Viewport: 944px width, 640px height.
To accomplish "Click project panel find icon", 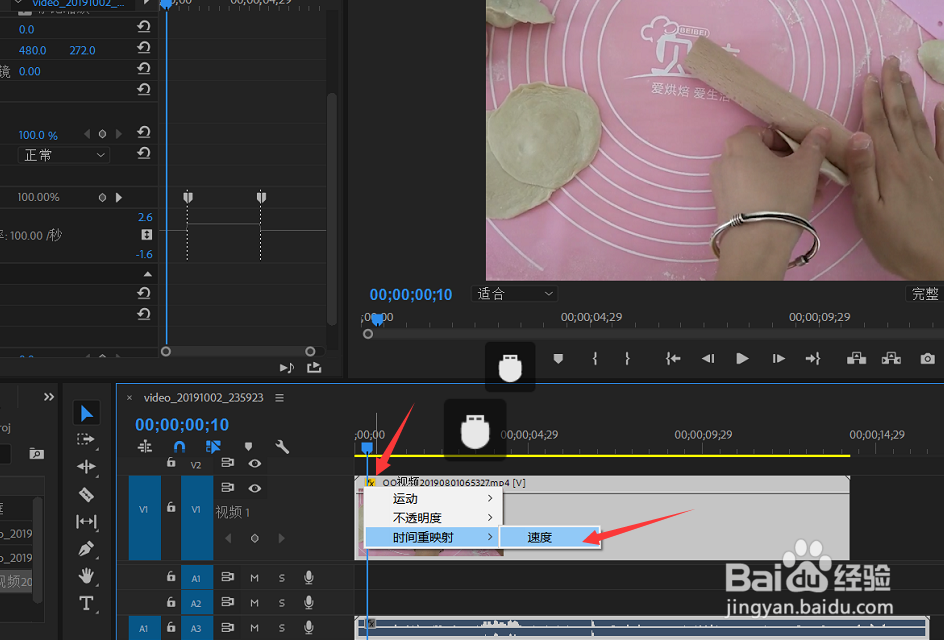I will click(x=36, y=453).
